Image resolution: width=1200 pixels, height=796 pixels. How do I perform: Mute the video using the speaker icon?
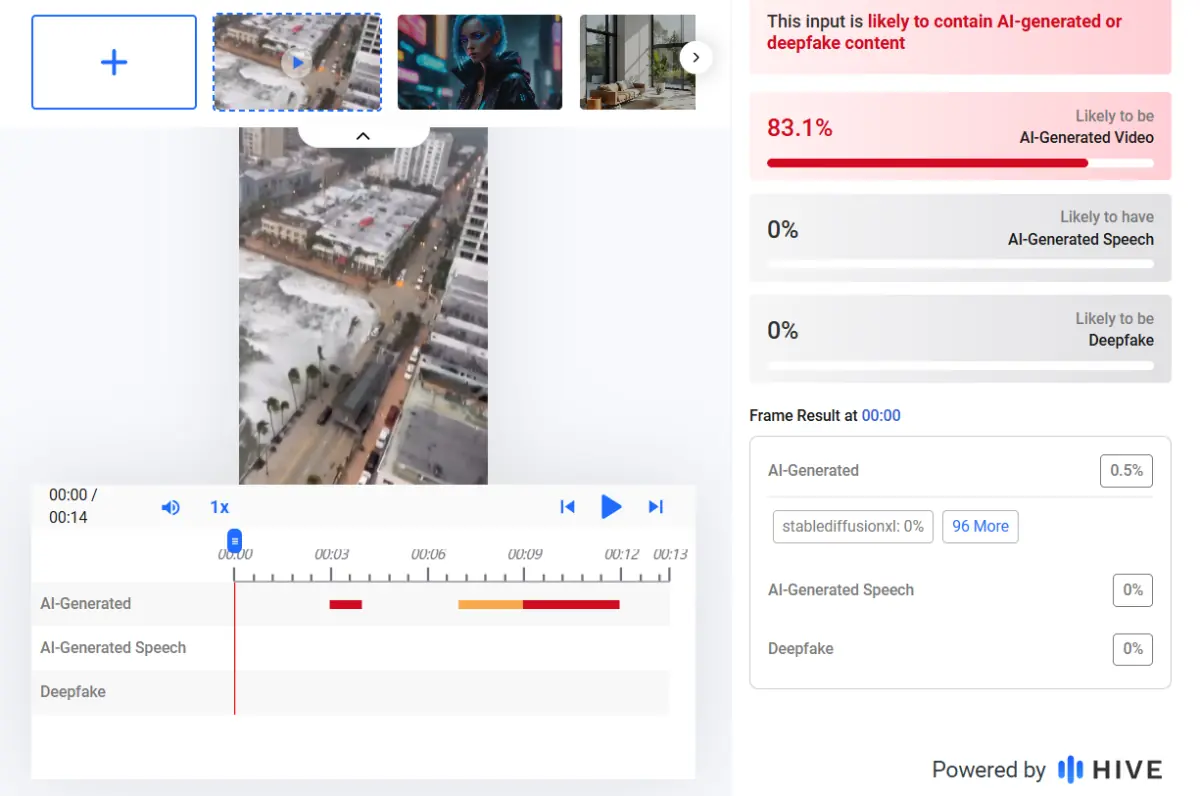pyautogui.click(x=171, y=507)
